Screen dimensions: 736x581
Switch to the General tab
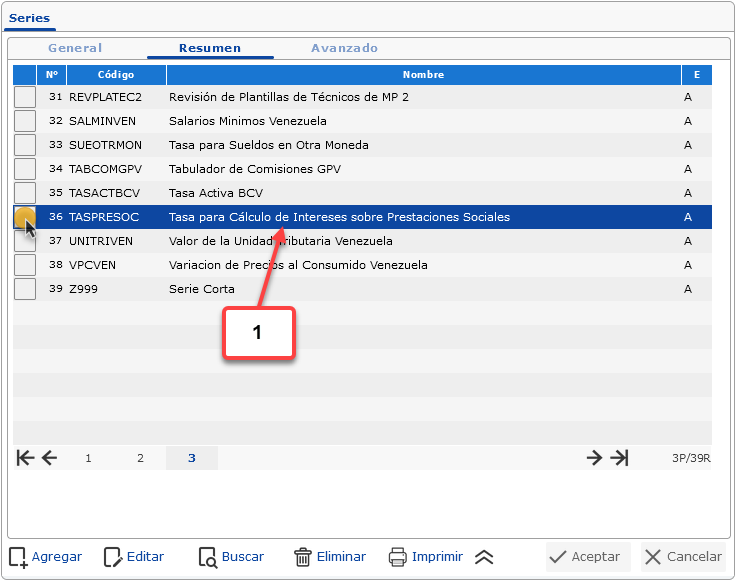(x=75, y=48)
